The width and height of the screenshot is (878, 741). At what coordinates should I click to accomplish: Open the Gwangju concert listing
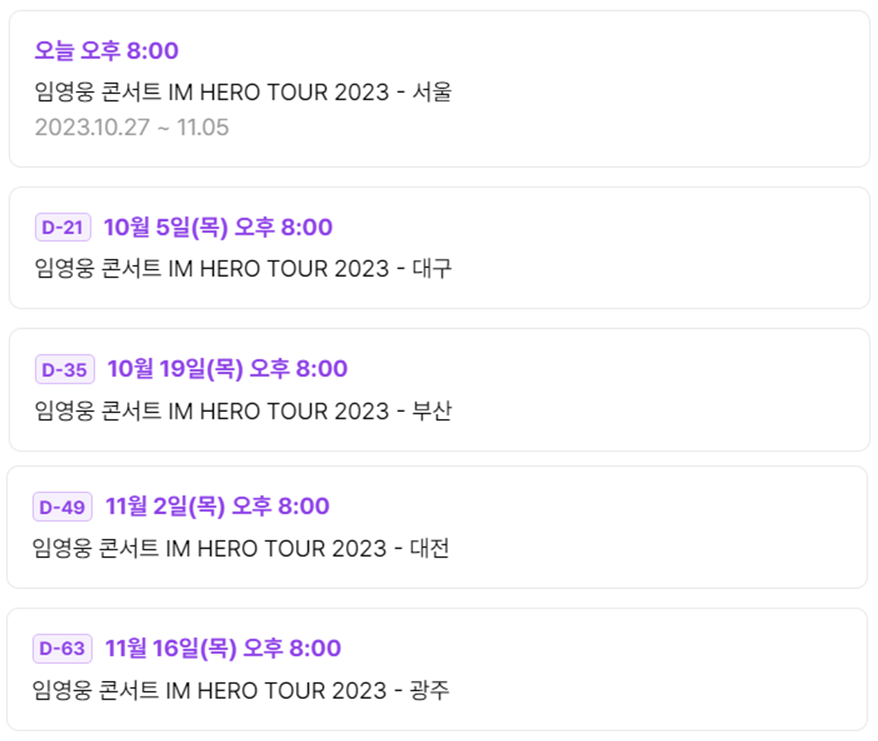point(243,689)
